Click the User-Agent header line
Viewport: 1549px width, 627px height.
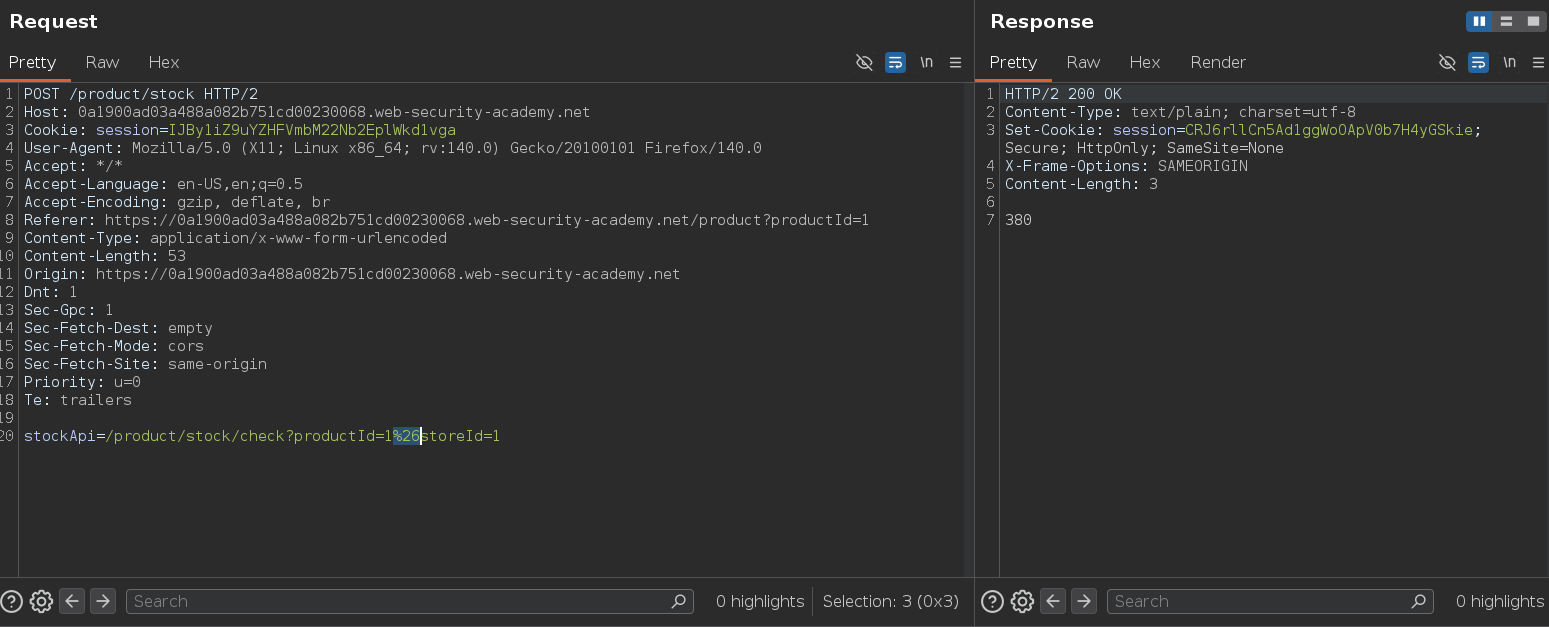393,148
